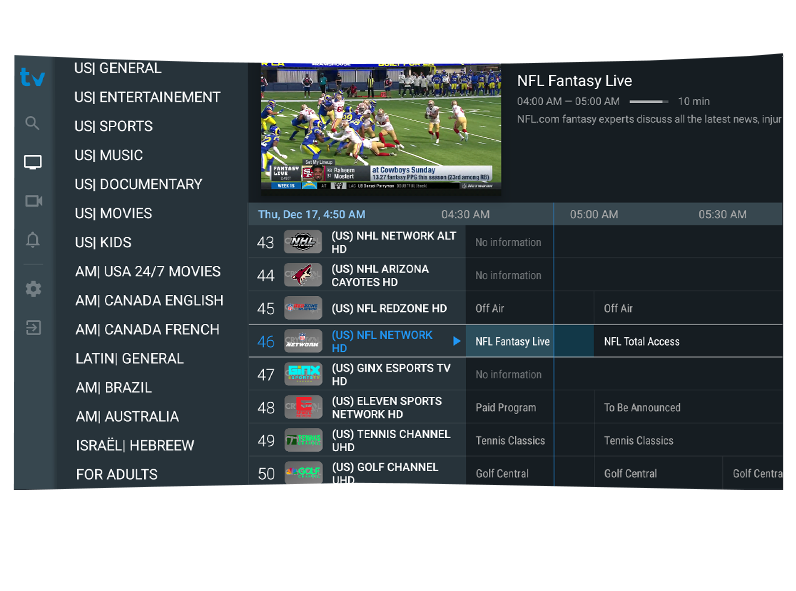796x591 pixels.
Task: Select the US| KIDS category
Action: pyautogui.click(x=103, y=242)
